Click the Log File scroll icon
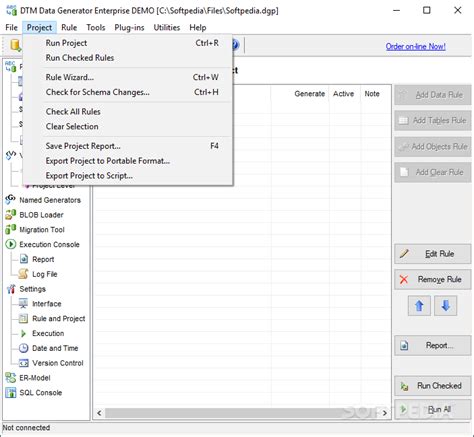Screen dimensions: 474x437 click(x=23, y=274)
